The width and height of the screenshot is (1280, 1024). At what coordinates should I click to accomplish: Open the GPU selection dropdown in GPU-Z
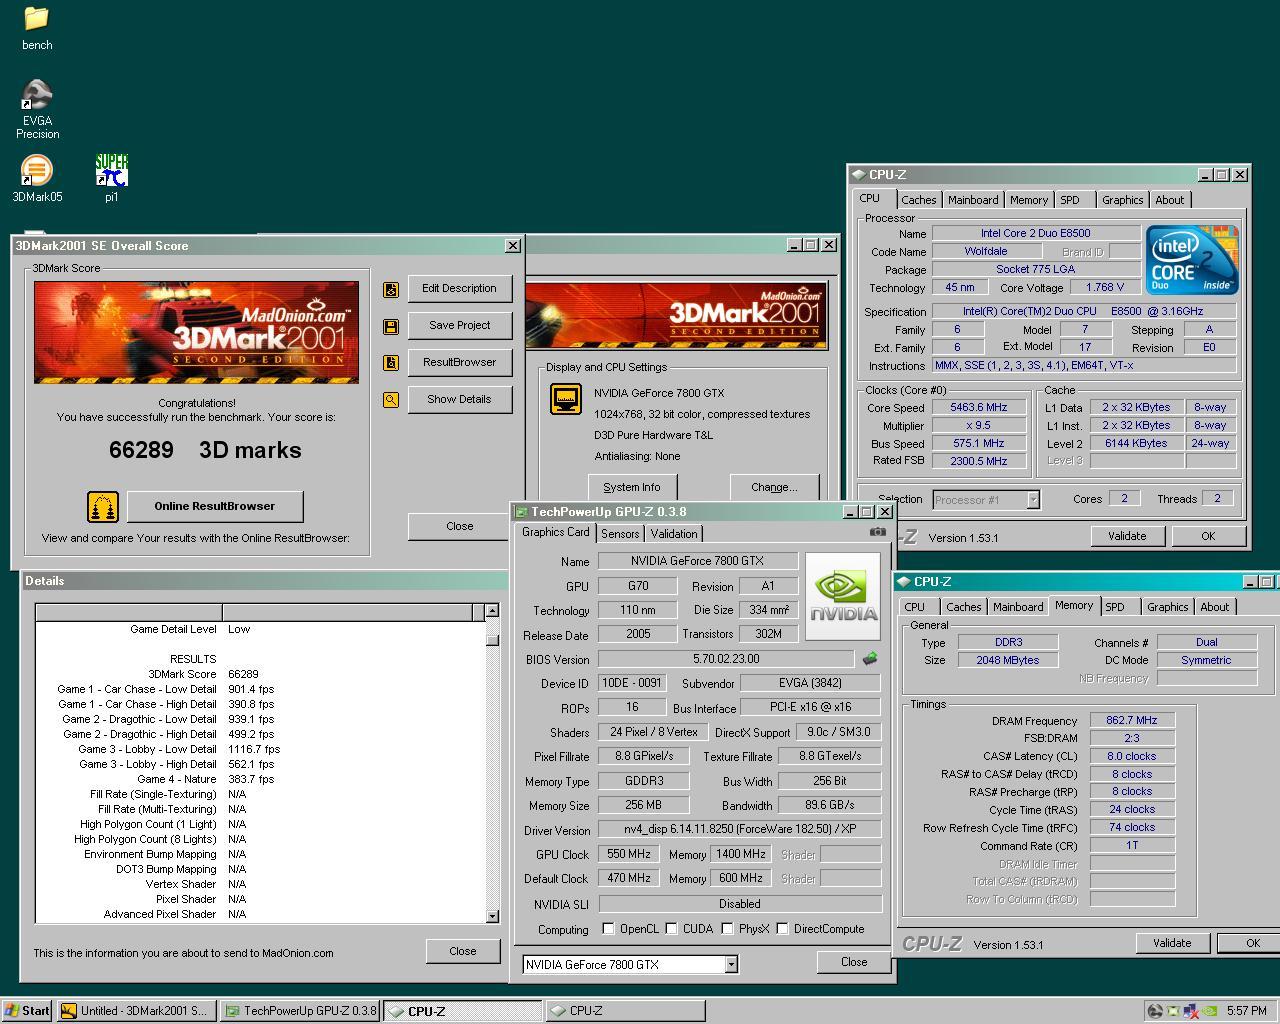coord(731,965)
